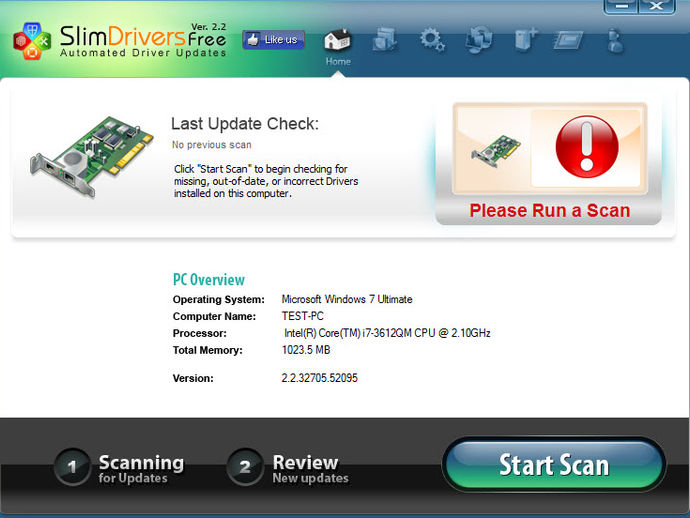Click the 'Ver. 2.2' text in header
Viewport: 690px width, 518px height.
coord(209,26)
